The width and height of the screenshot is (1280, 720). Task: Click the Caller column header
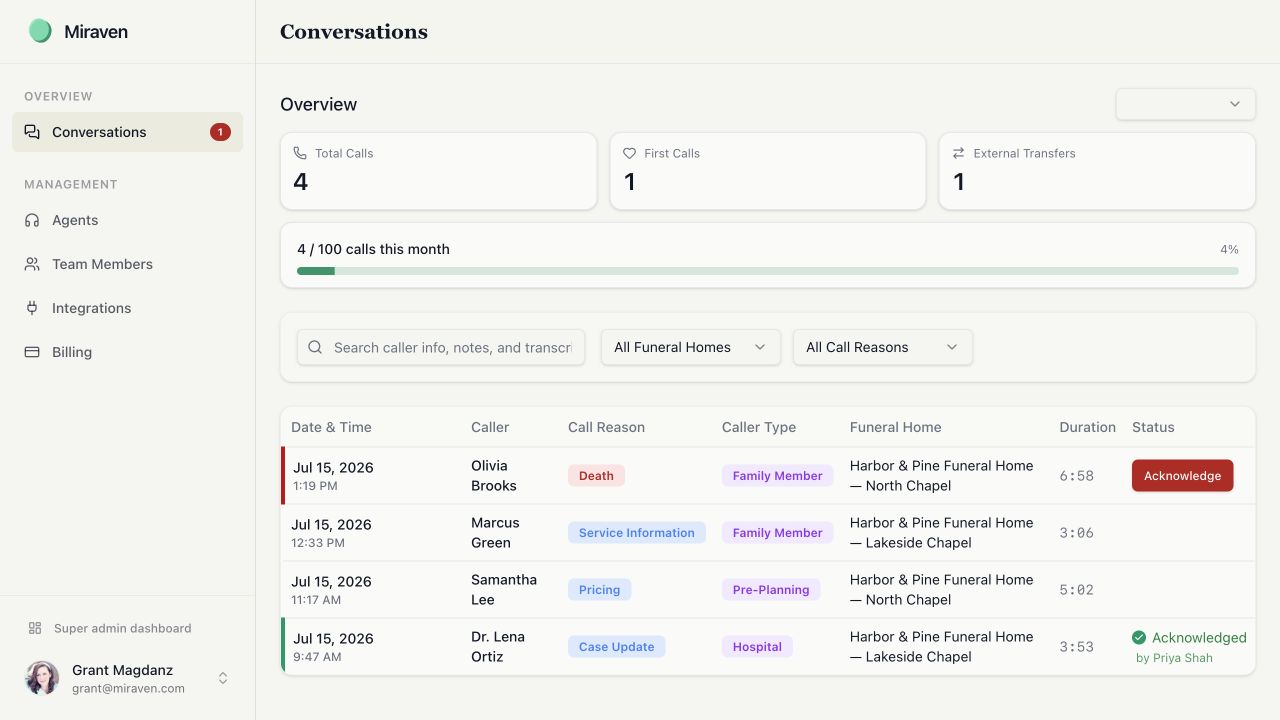pos(490,427)
